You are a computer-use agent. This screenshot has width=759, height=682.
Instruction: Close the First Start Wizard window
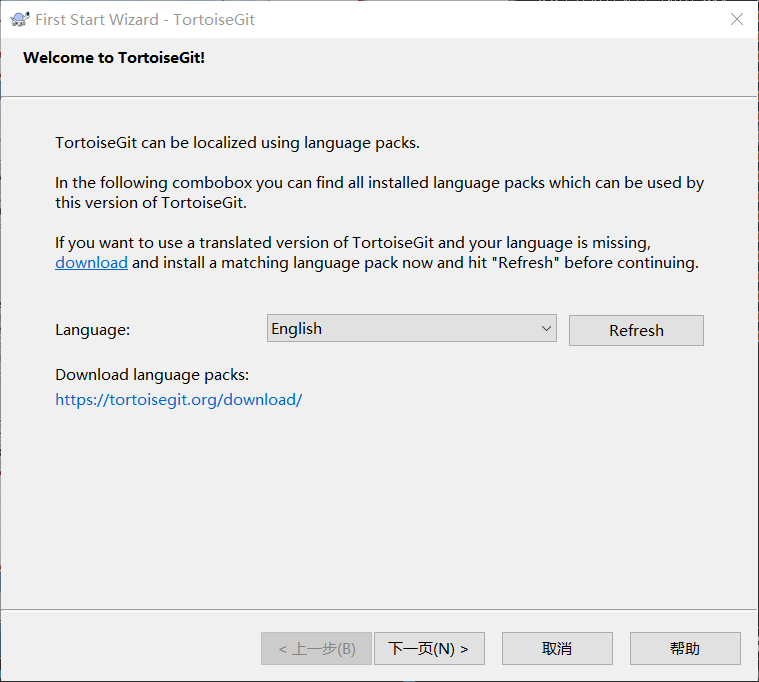[737, 19]
